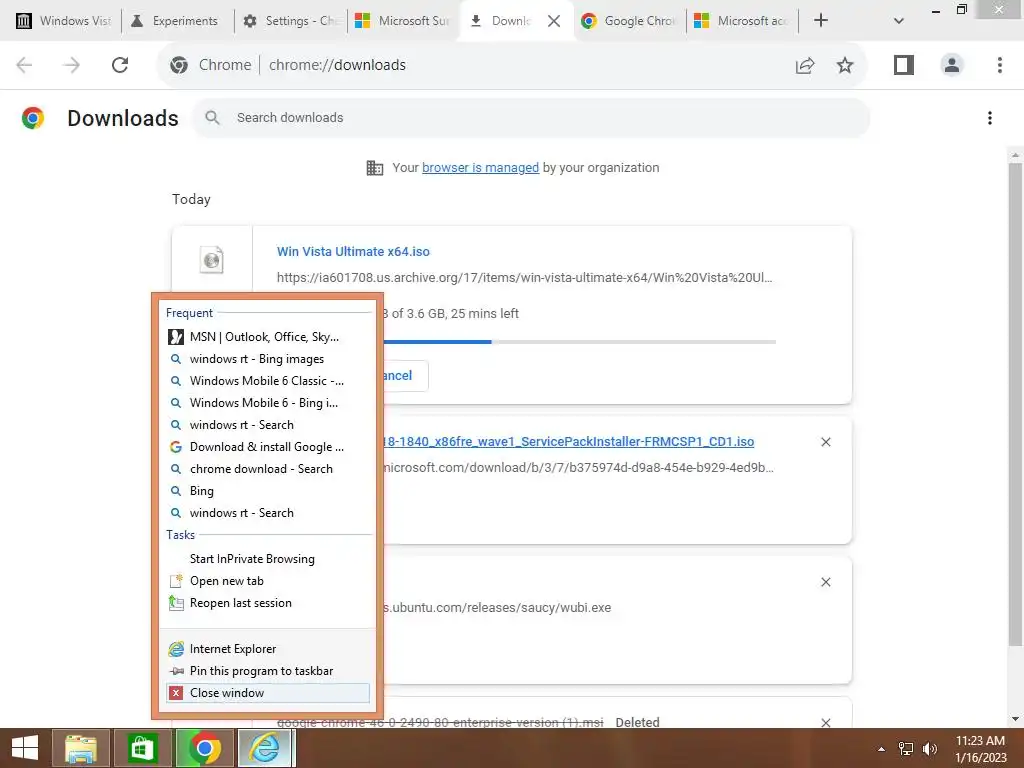Click the 'Today' date heading
The height and width of the screenshot is (768, 1024).
[x=191, y=199]
